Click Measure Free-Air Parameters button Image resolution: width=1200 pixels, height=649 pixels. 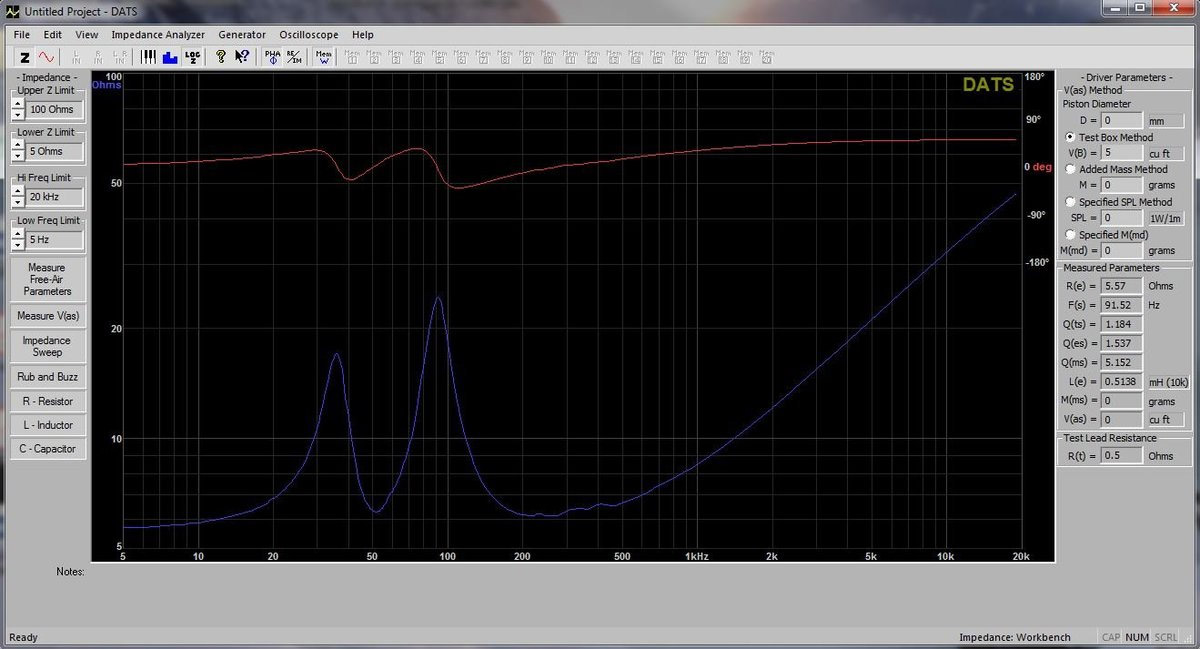47,280
